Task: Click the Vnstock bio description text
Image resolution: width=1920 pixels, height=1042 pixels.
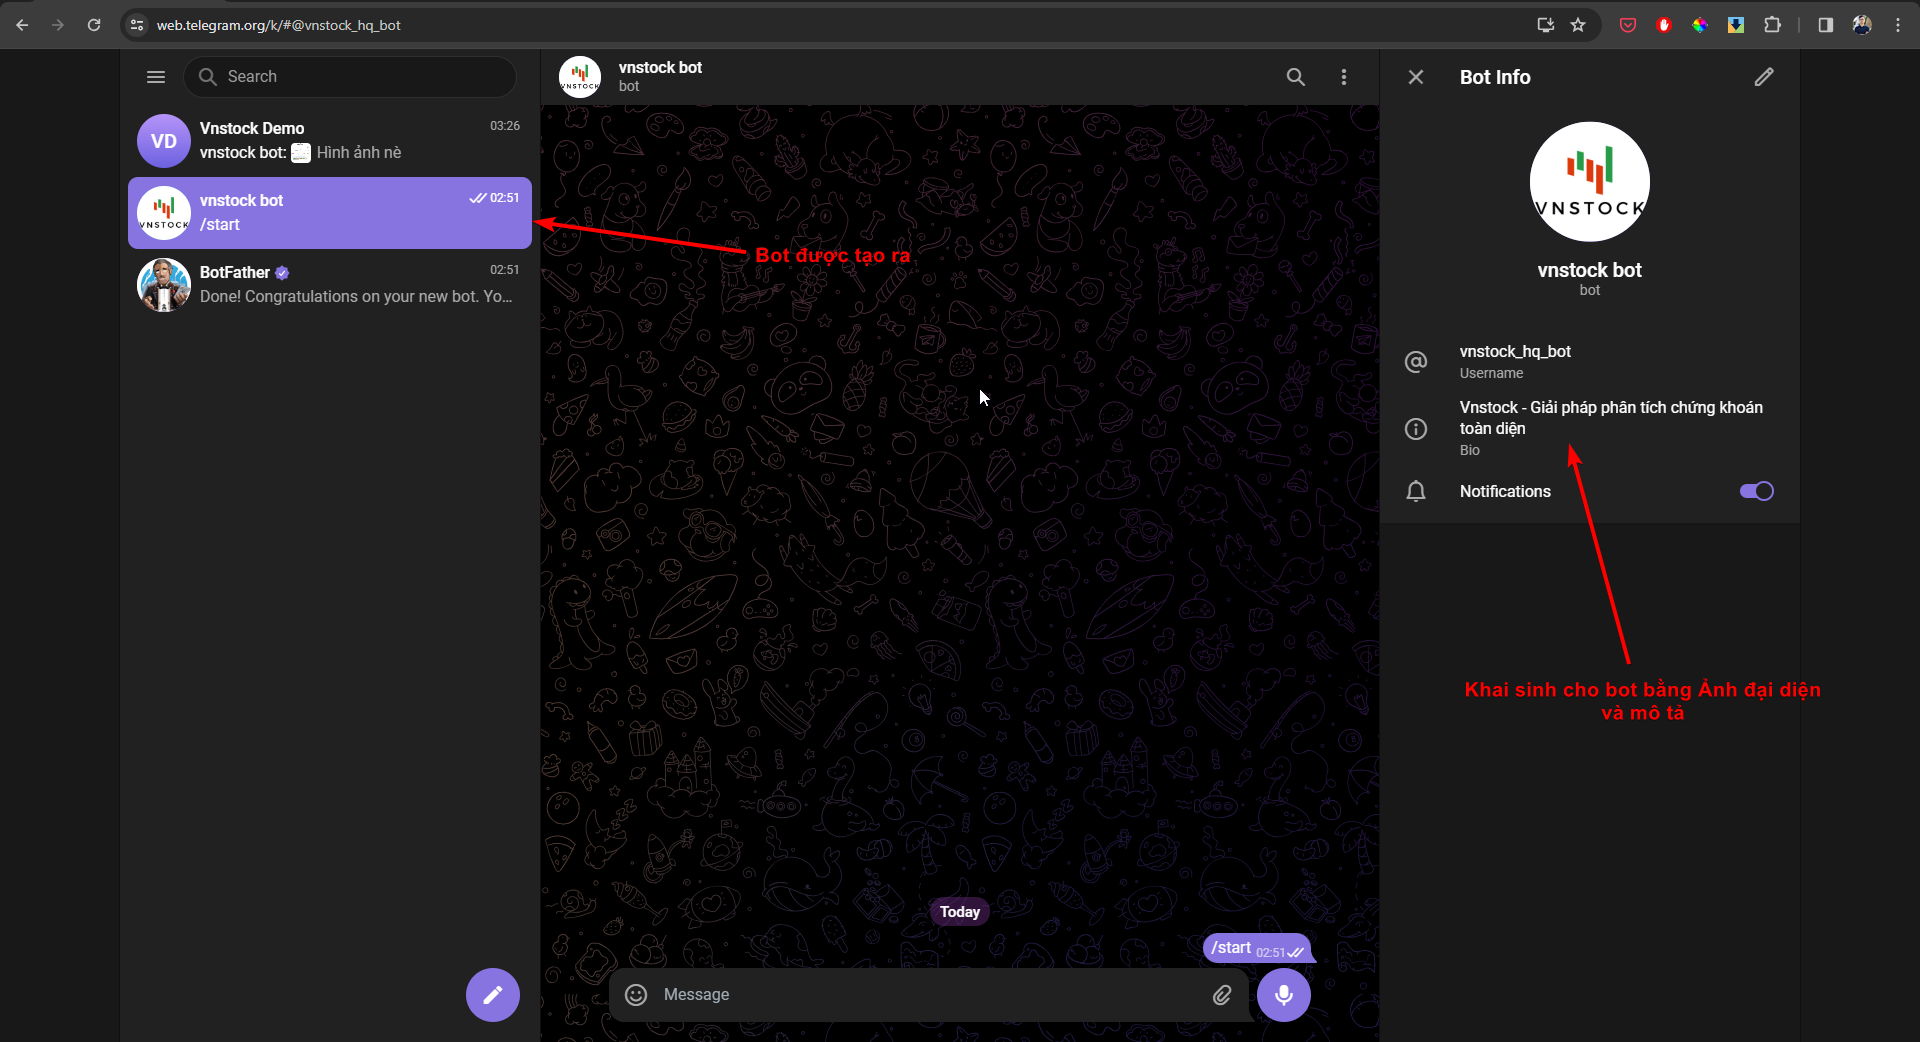Action: (1610, 418)
